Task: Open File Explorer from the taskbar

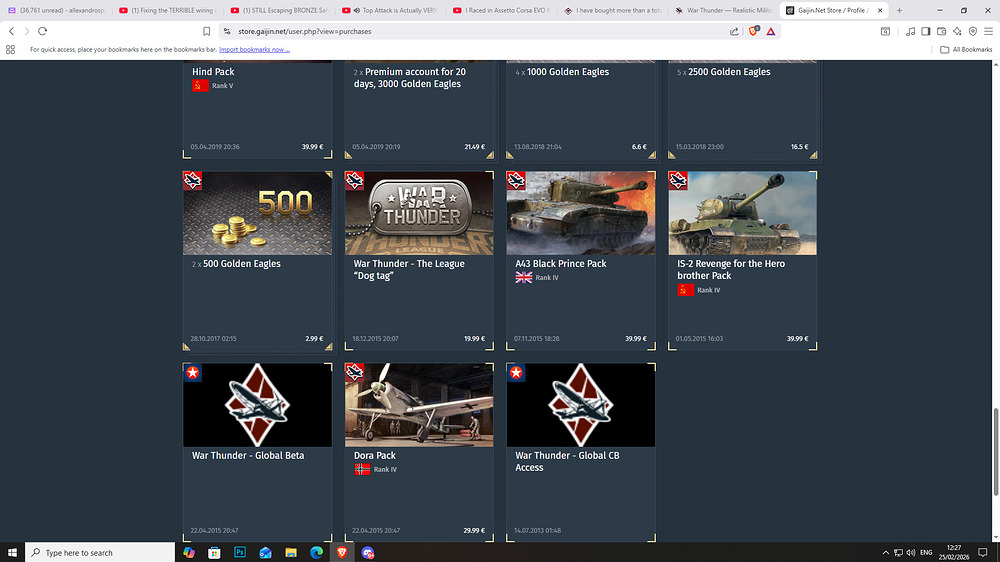Action: tap(290, 552)
